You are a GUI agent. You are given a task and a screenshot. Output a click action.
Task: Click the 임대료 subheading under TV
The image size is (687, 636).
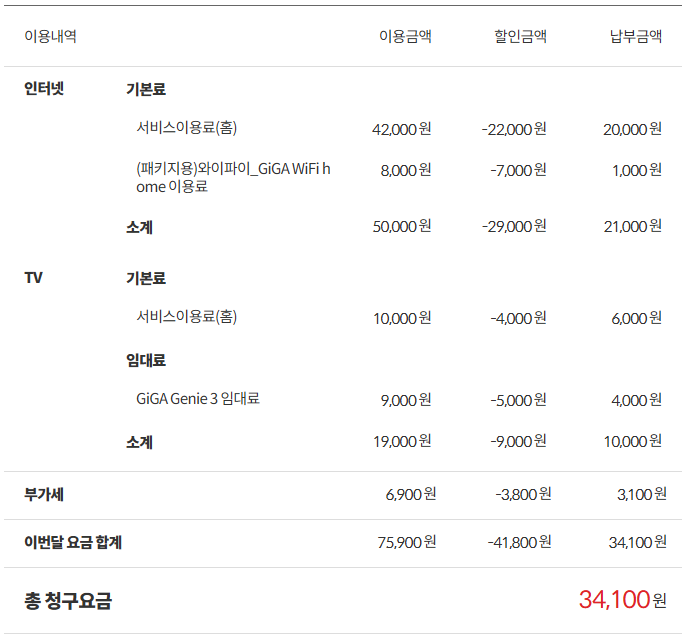click(x=146, y=360)
